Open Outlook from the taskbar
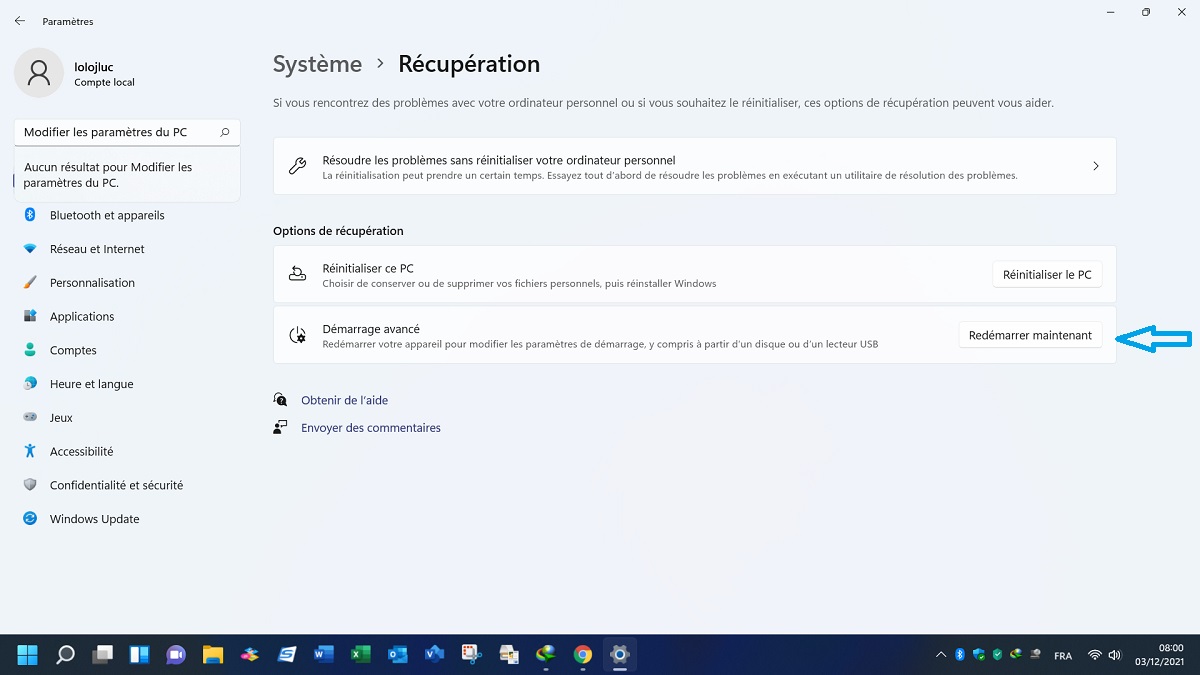This screenshot has width=1200, height=675. pyautogui.click(x=397, y=655)
